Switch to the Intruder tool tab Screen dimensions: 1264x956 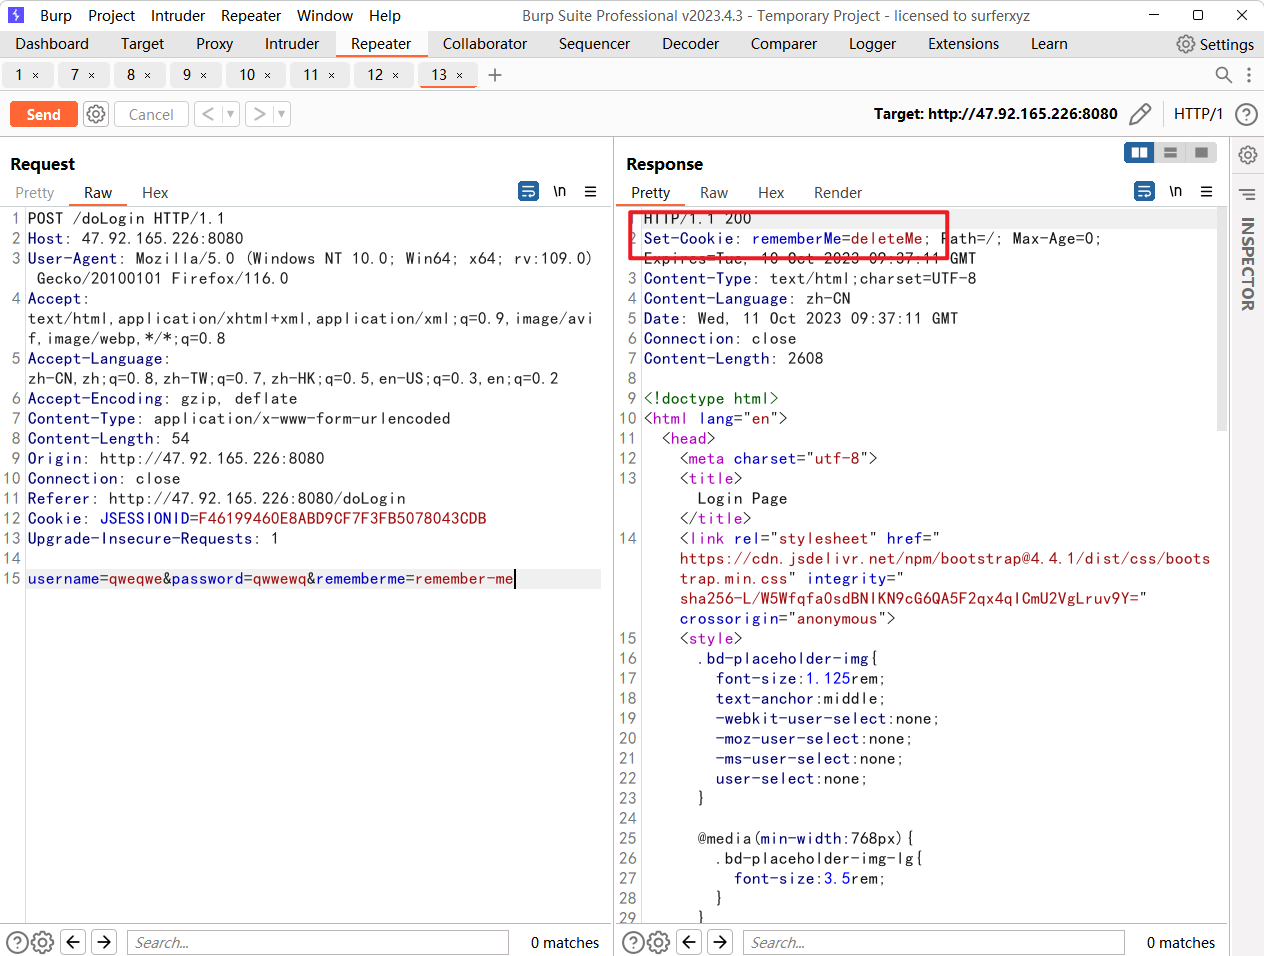(x=292, y=44)
